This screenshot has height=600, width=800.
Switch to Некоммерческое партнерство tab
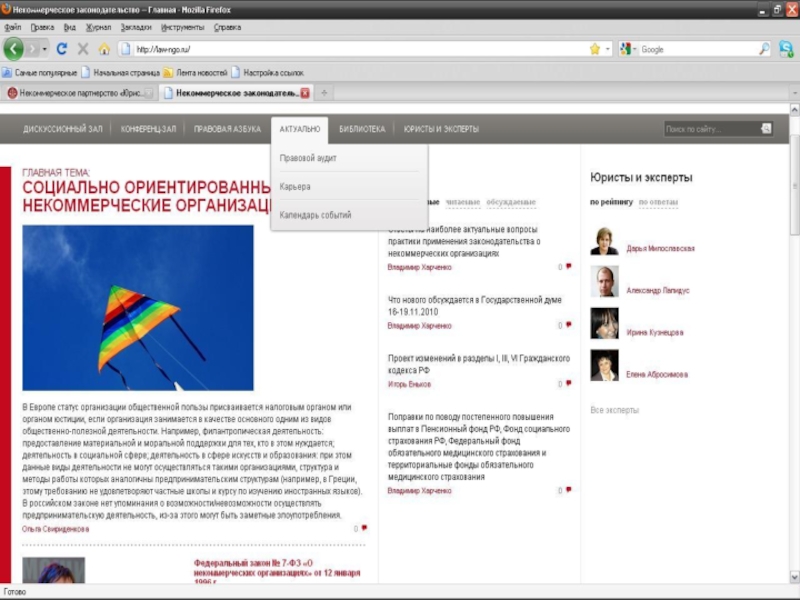(x=79, y=93)
